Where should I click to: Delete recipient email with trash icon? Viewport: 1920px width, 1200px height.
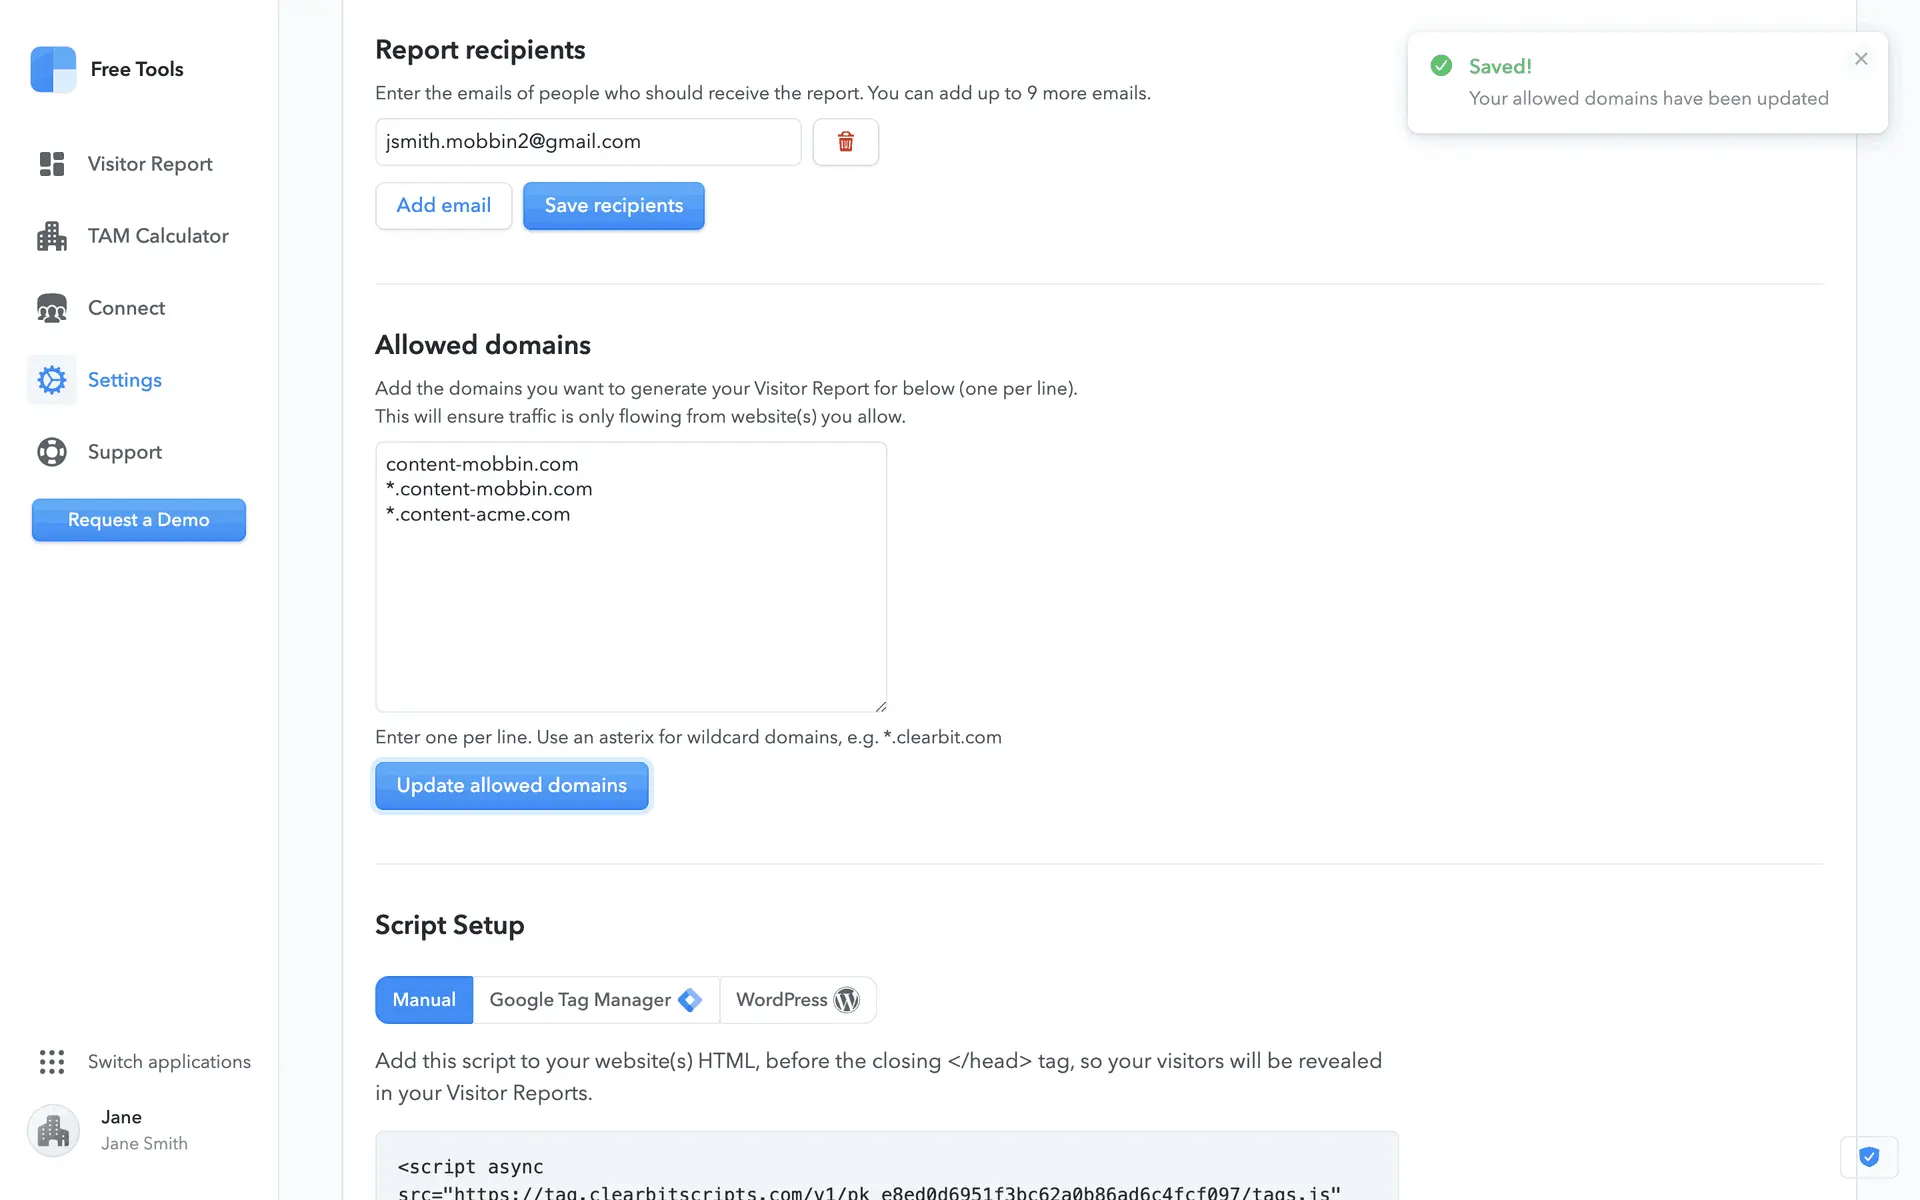pos(845,142)
